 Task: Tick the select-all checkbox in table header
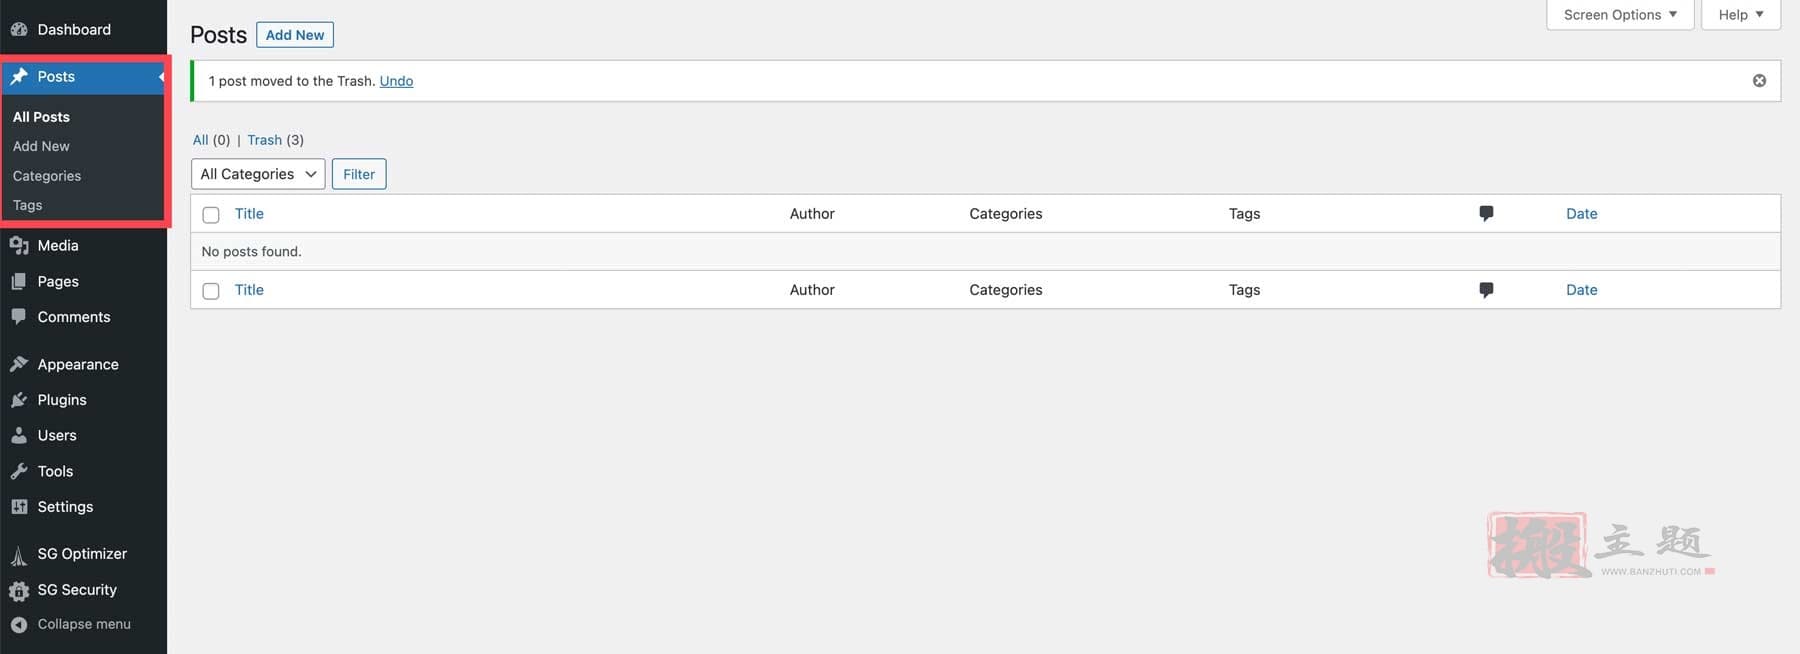211,215
